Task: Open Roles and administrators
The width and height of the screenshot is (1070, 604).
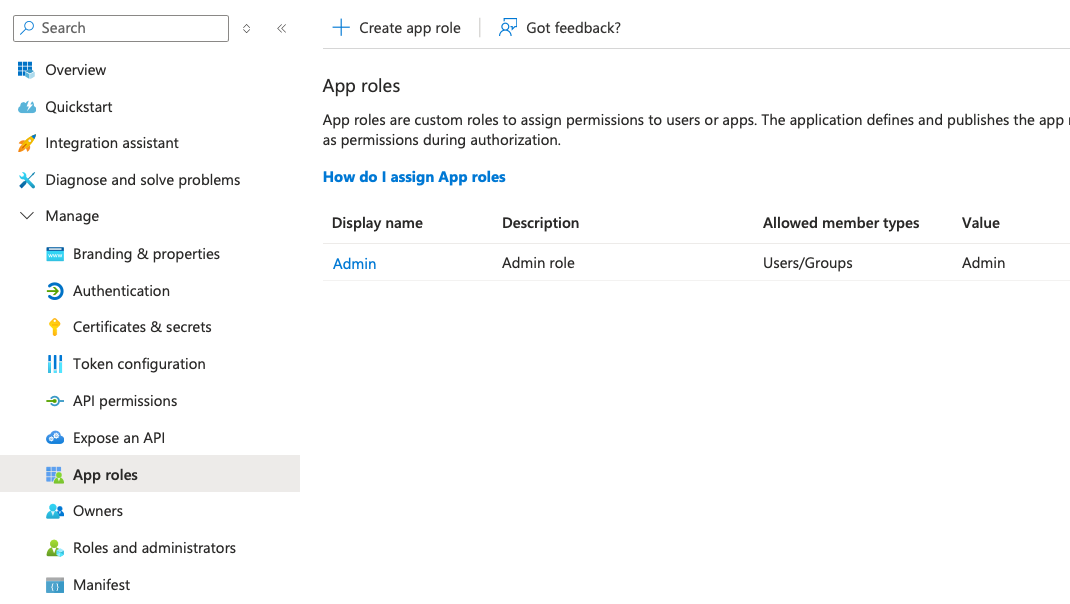Action: (154, 548)
